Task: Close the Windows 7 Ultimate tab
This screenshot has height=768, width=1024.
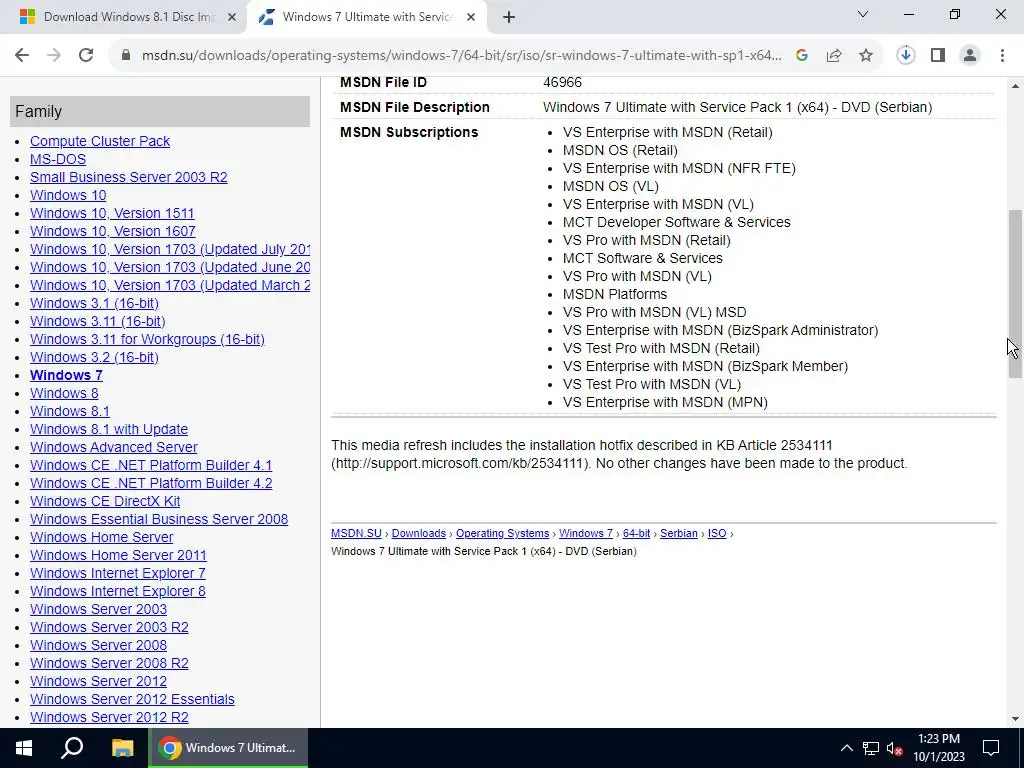Action: tap(471, 17)
